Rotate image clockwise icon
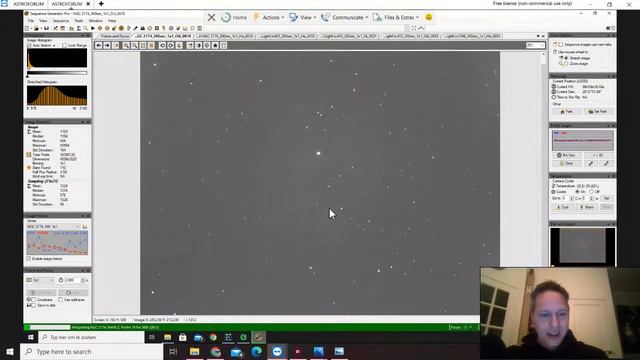 171,45
